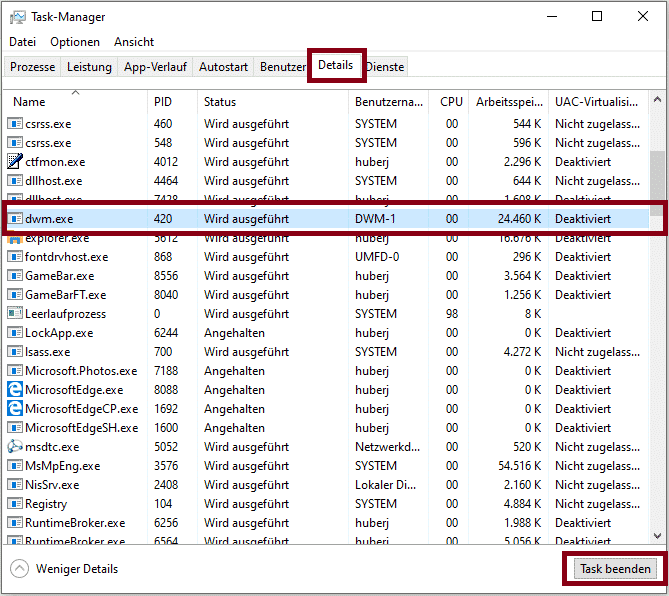Sort by the Status column header
This screenshot has width=669, height=596.
pyautogui.click(x=273, y=102)
